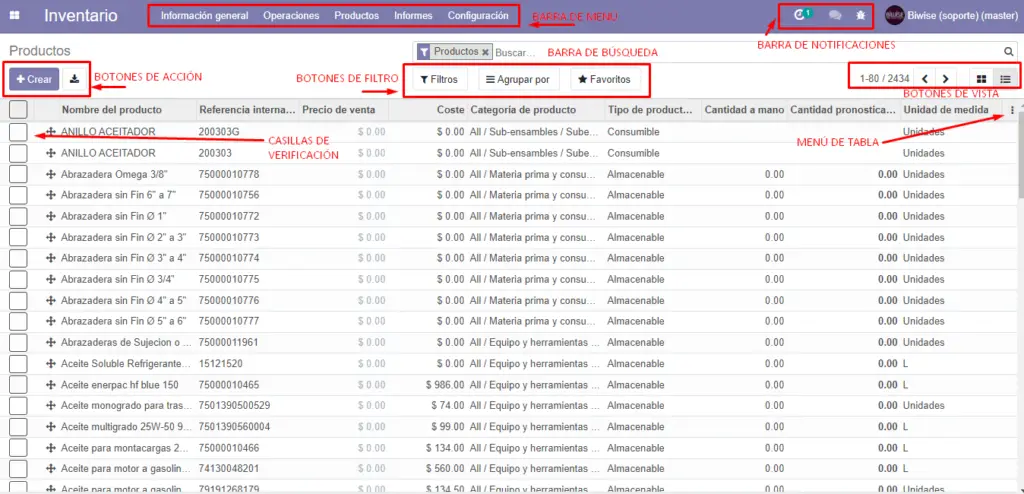Check the Aceite para motor 74130048201 row
Image resolution: width=1024 pixels, height=494 pixels.
coord(18,469)
